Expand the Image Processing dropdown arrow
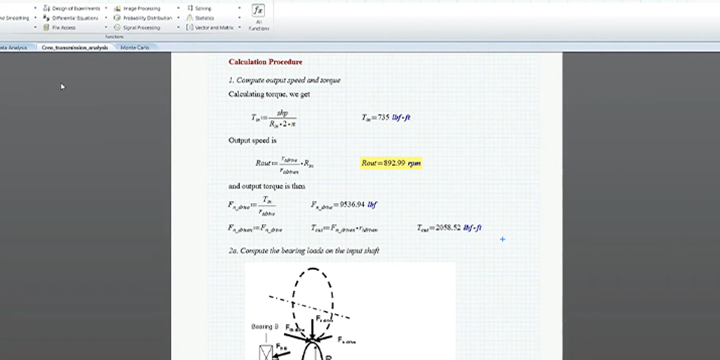720x360 pixels. pos(178,8)
